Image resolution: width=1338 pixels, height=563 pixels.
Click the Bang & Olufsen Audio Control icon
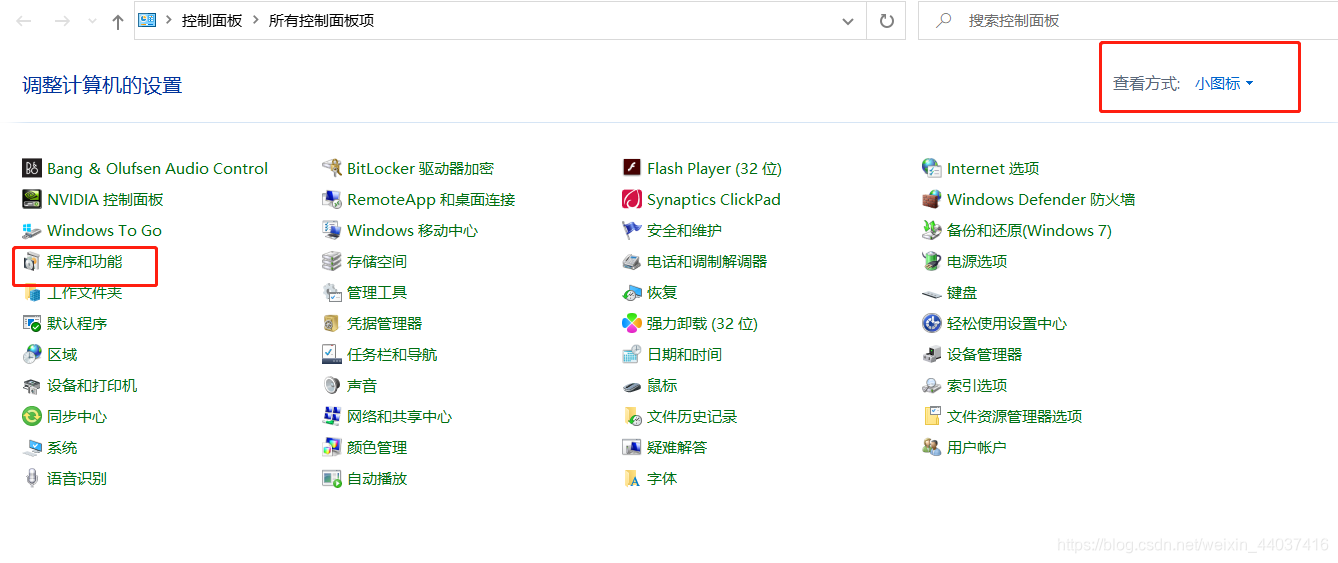click(x=32, y=168)
